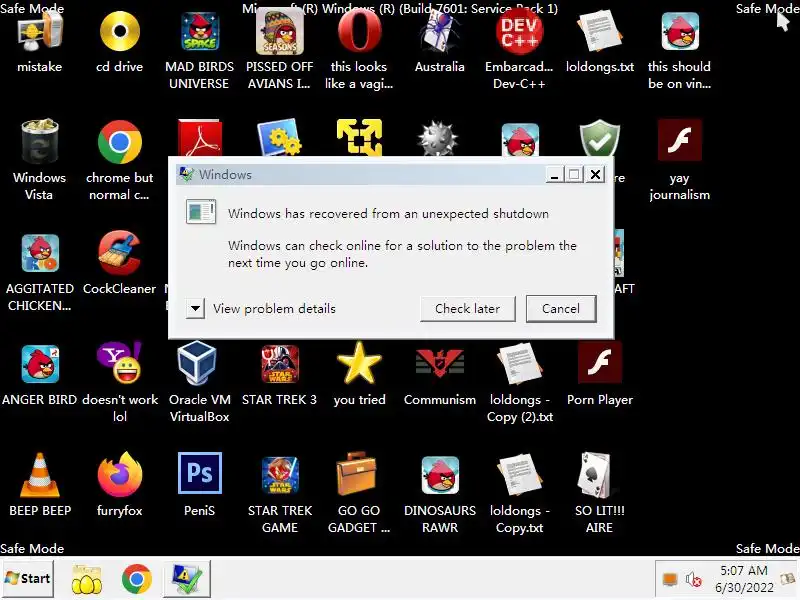
Task: Click the orange monitor tray icon
Action: pos(670,579)
